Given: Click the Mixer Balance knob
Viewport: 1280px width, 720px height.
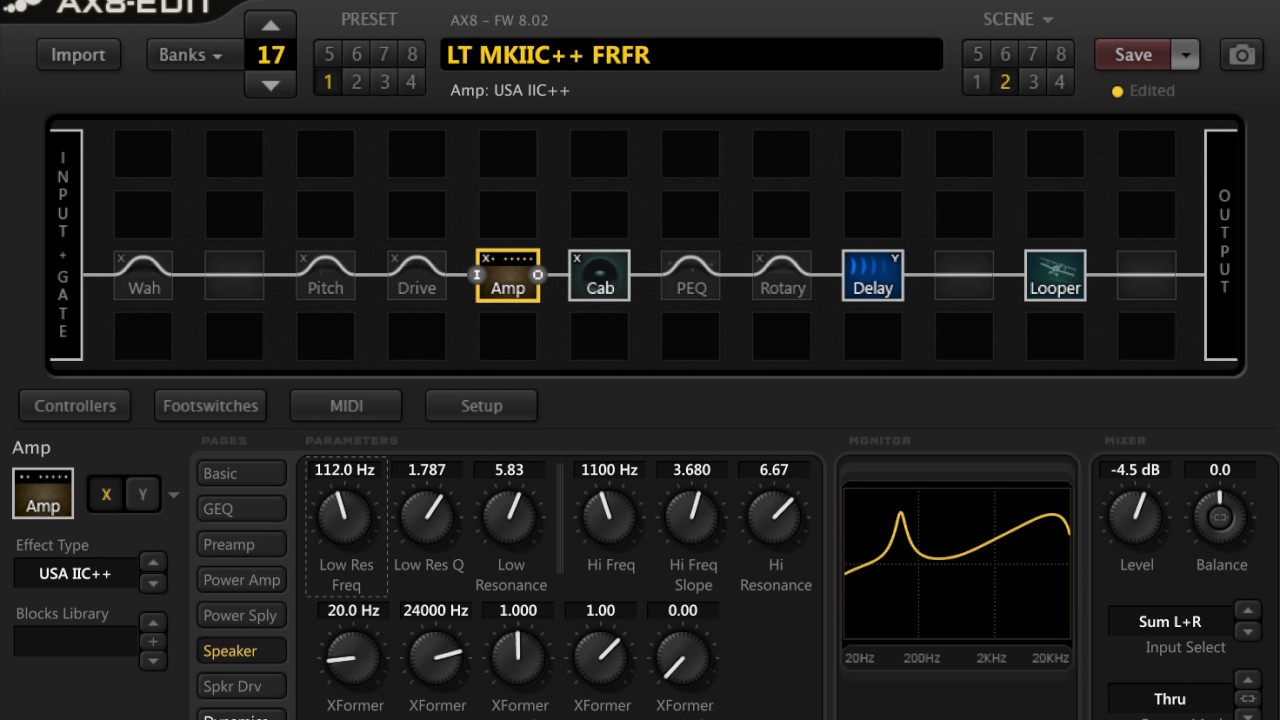Looking at the screenshot, I should (1220, 517).
